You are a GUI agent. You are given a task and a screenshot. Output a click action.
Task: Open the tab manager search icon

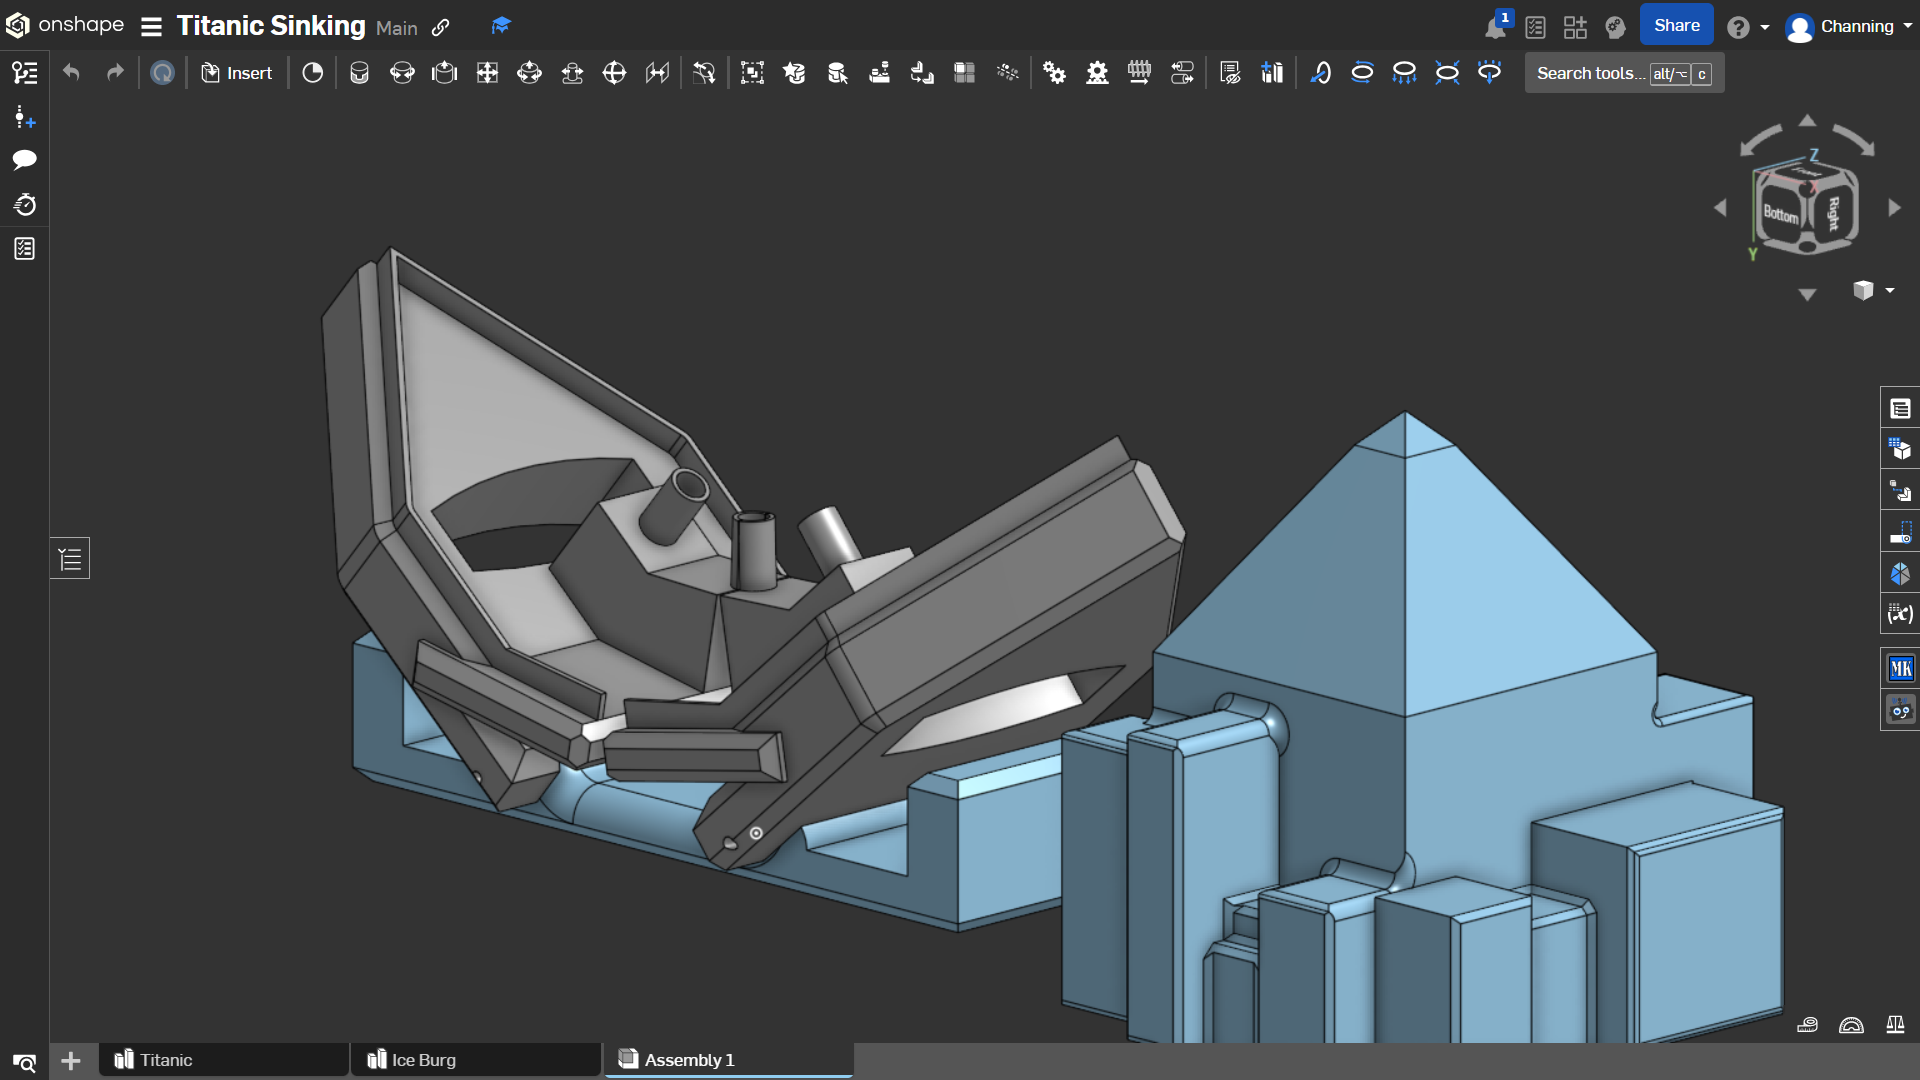(x=24, y=1062)
